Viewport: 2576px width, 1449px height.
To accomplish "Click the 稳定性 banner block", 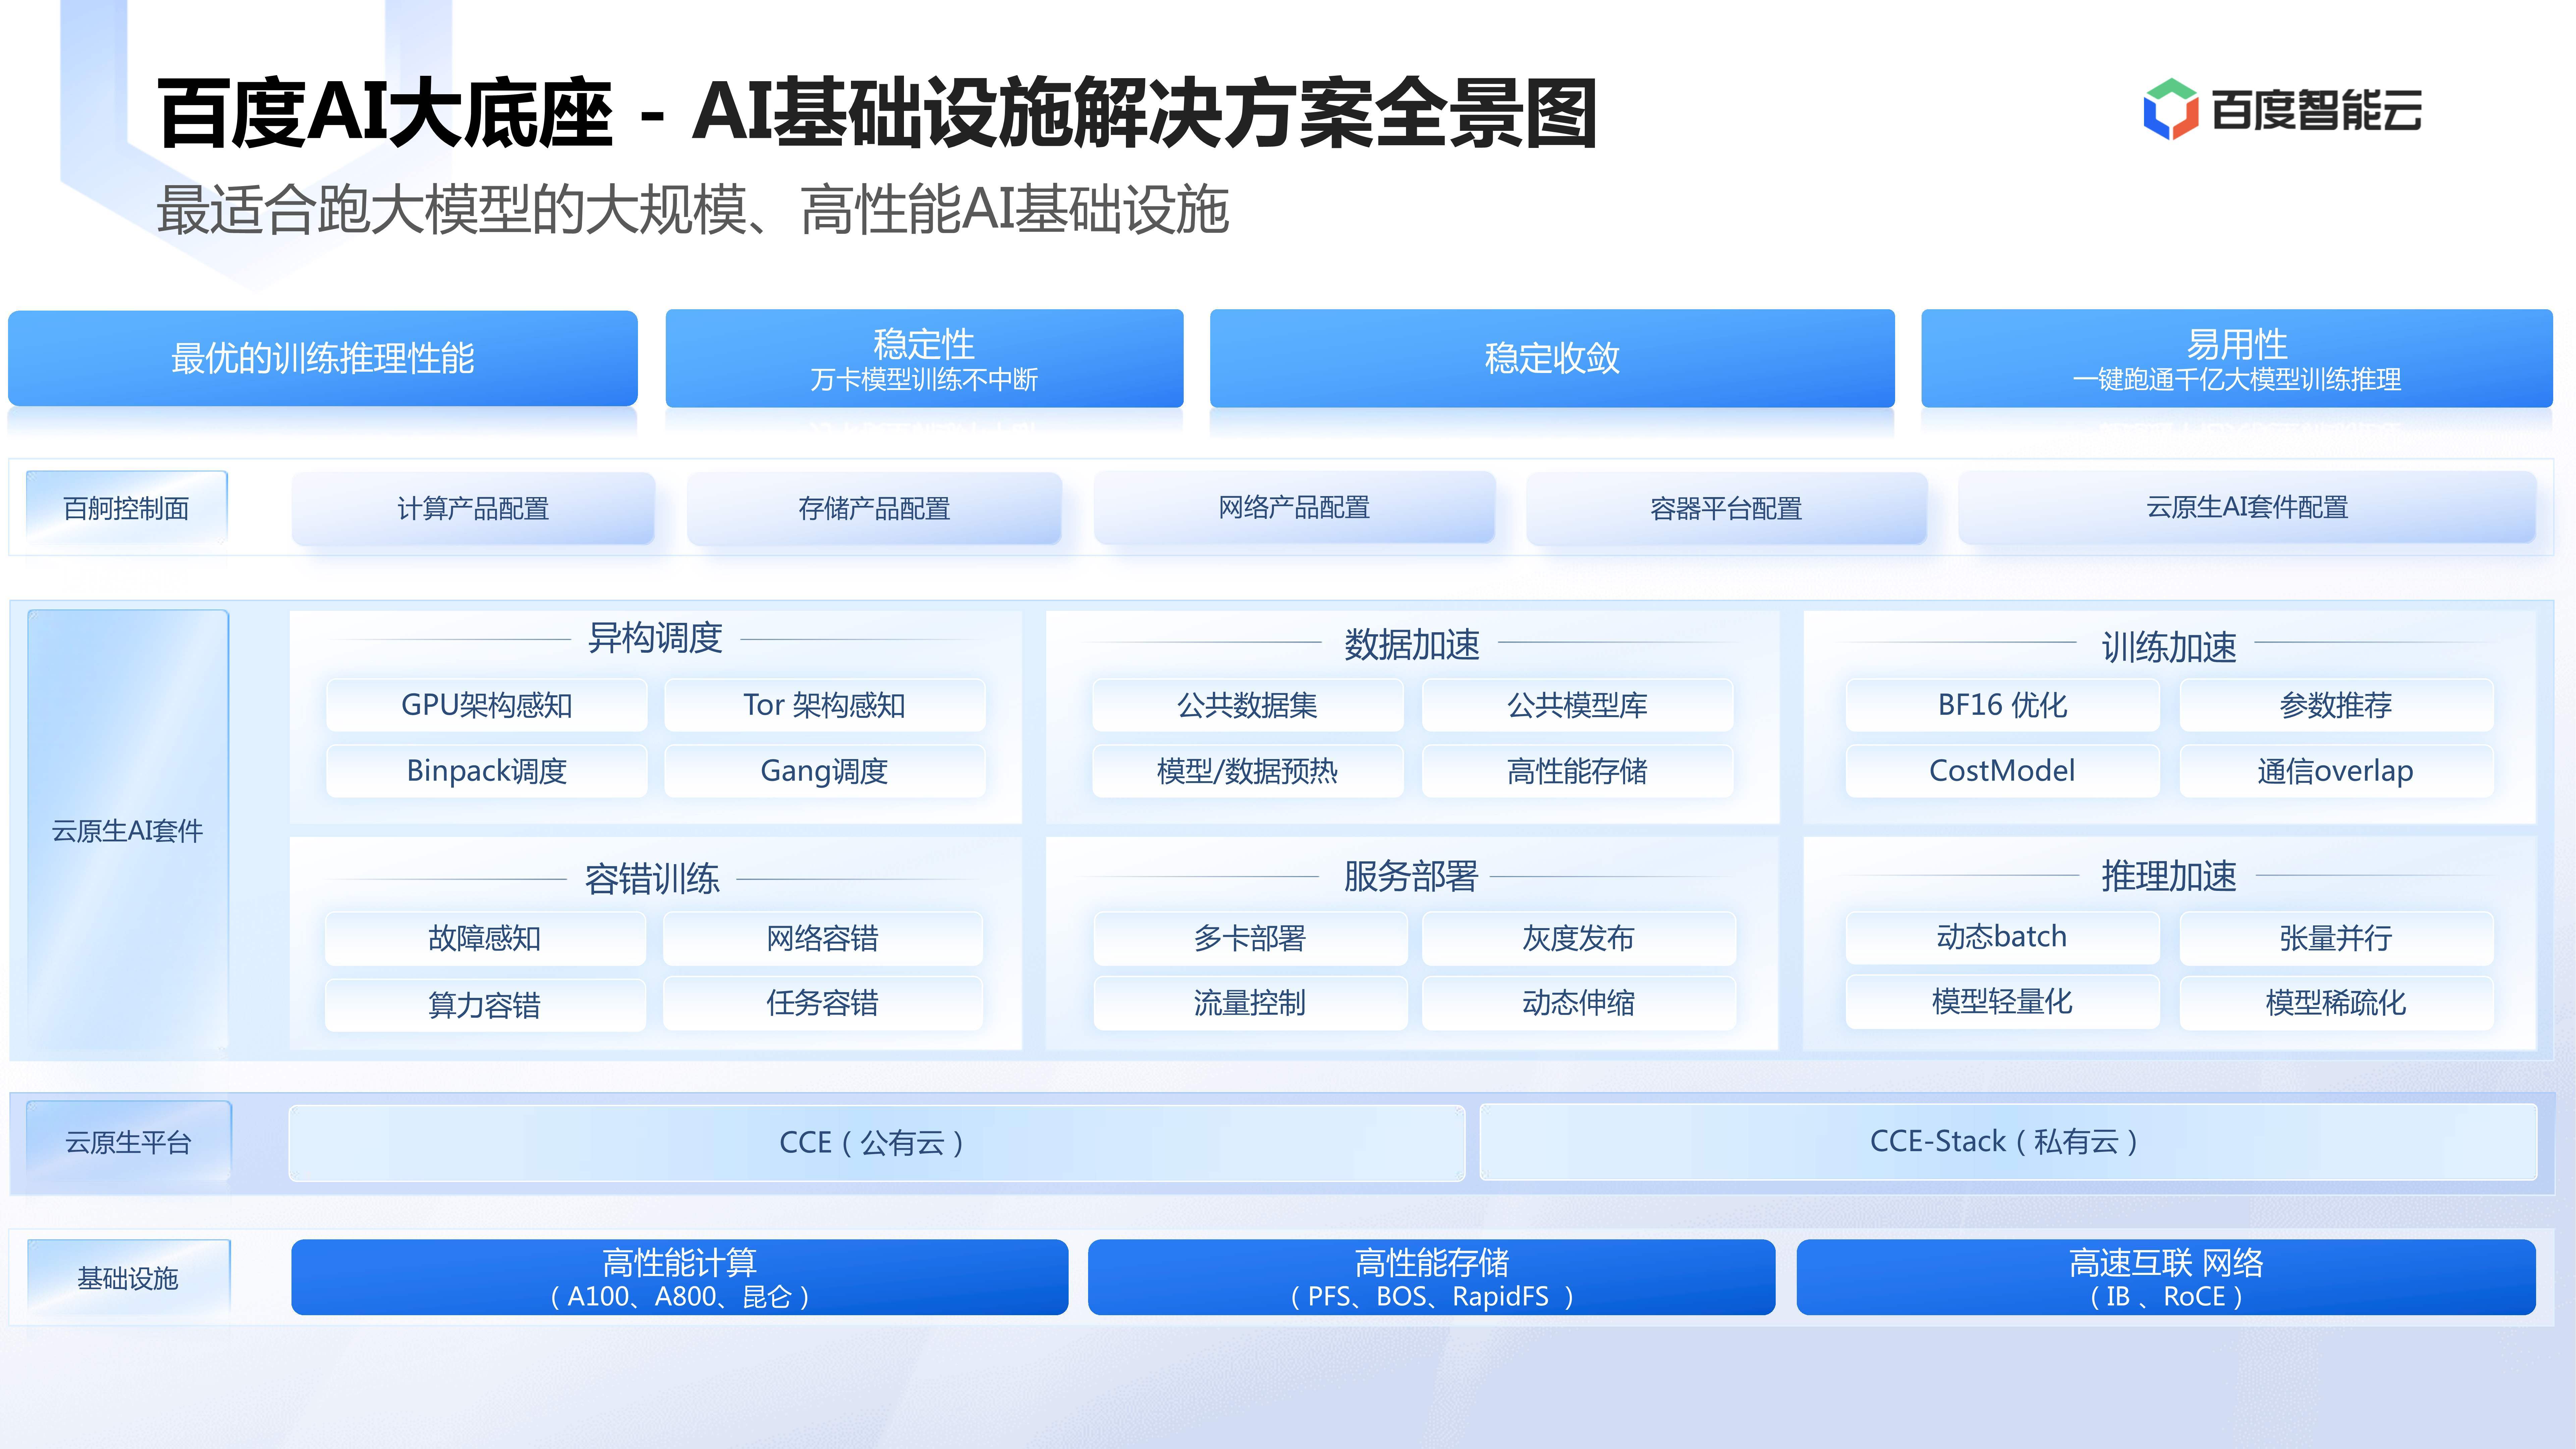I will click(x=924, y=358).
